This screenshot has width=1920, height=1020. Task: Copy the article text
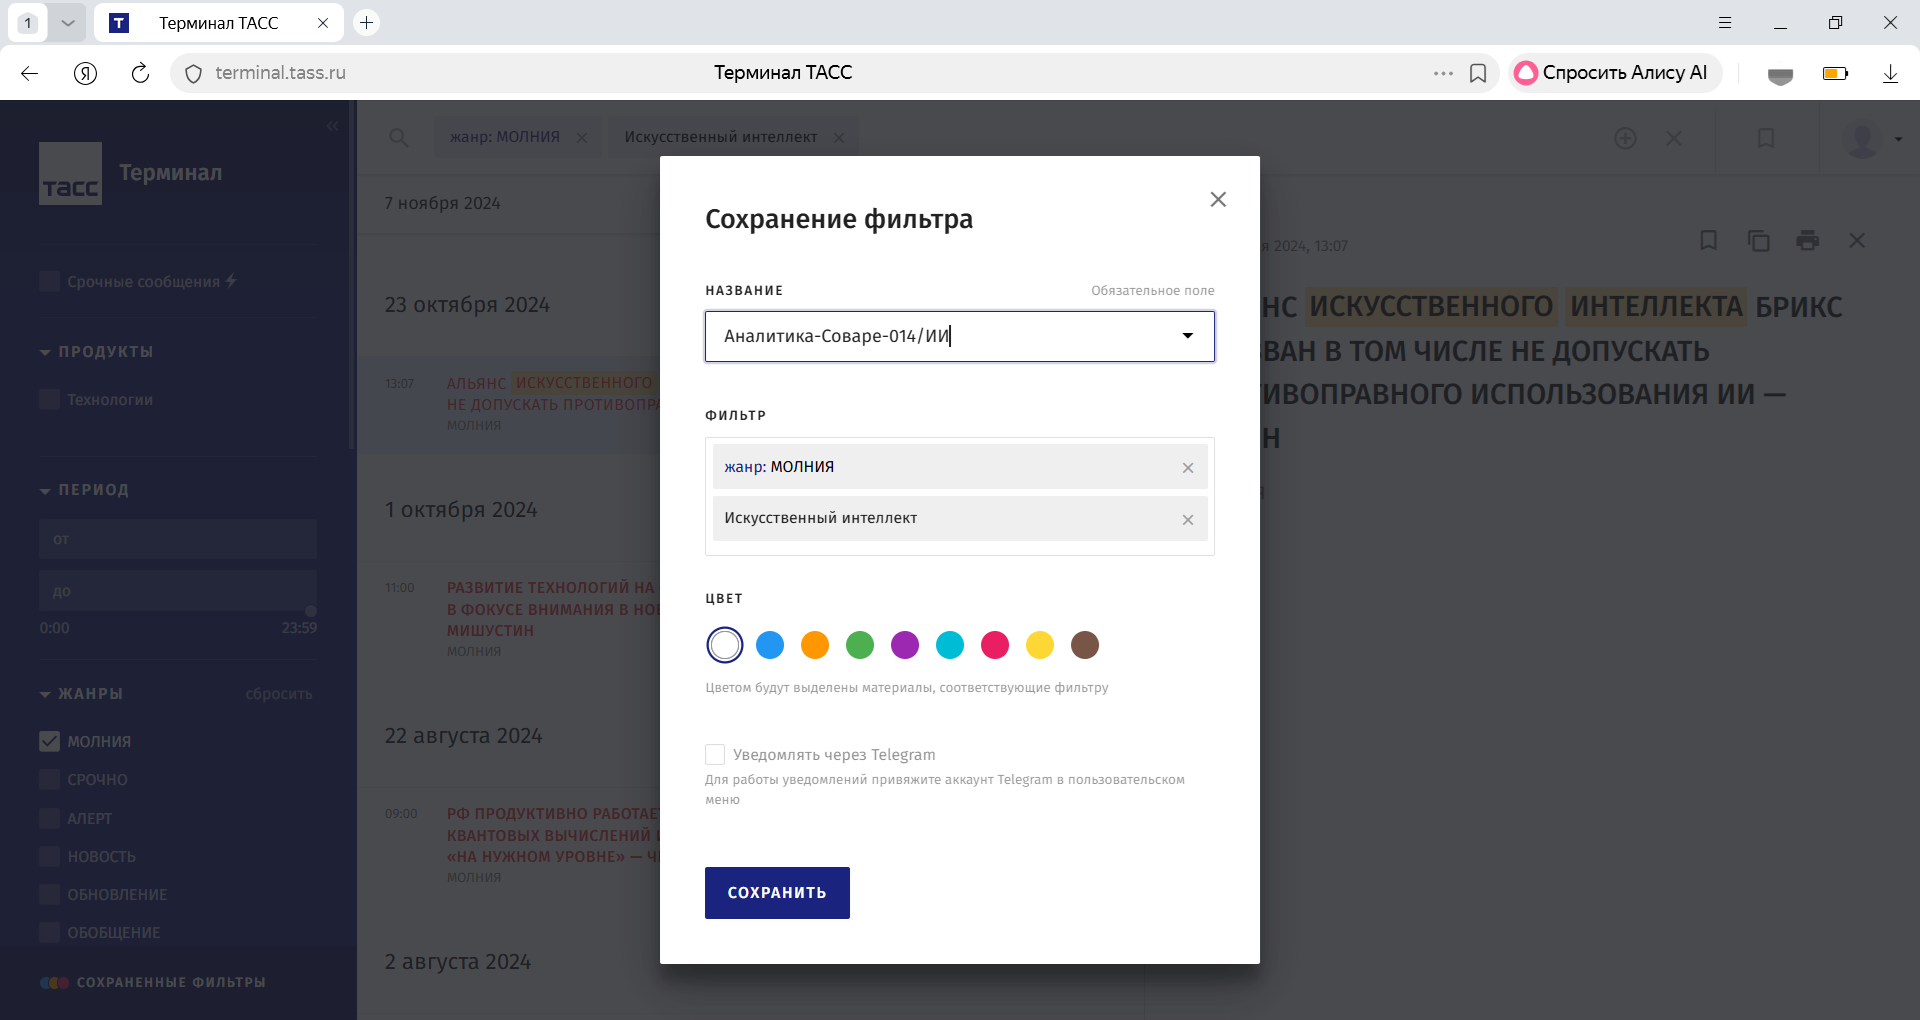[1759, 240]
